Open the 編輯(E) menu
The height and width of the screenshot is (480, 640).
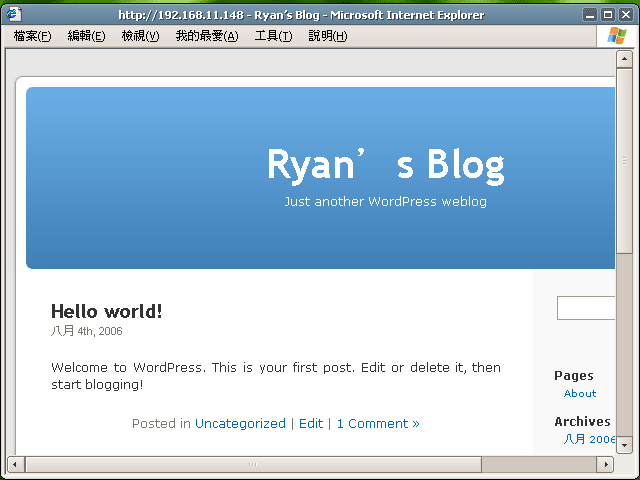coord(87,36)
